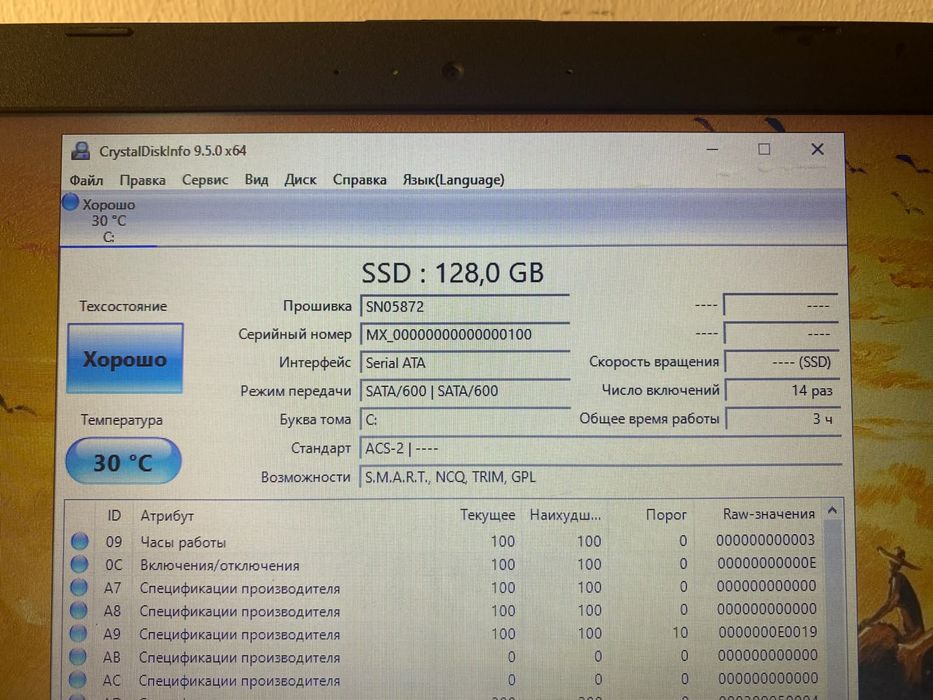Click the ACS-2 standard field
The height and width of the screenshot is (700, 933).
[x=600, y=448]
